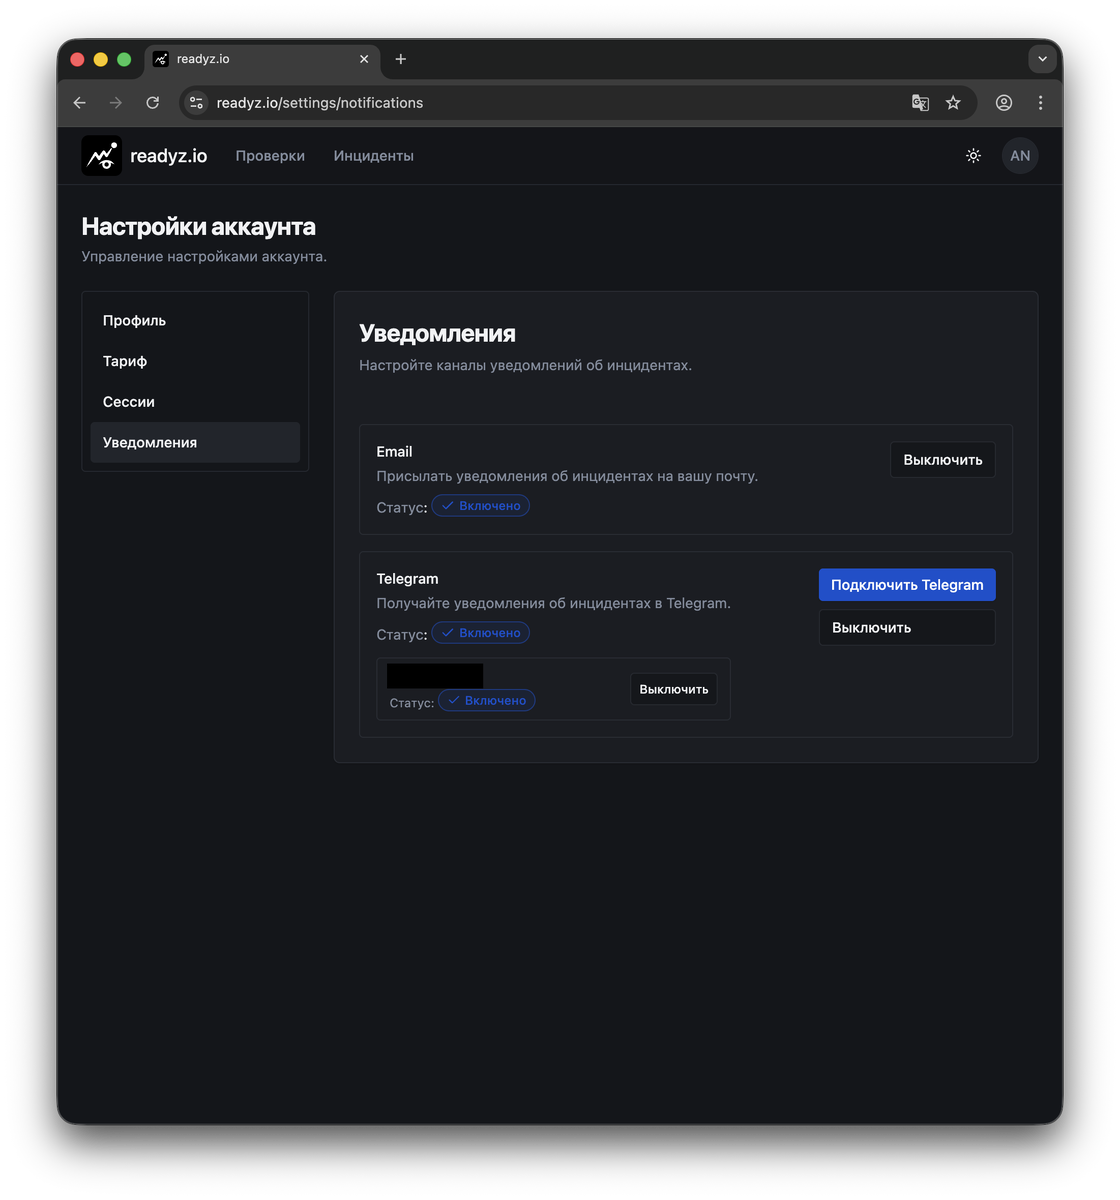
Task: Click the Telegram section Включено badge
Action: click(x=481, y=633)
